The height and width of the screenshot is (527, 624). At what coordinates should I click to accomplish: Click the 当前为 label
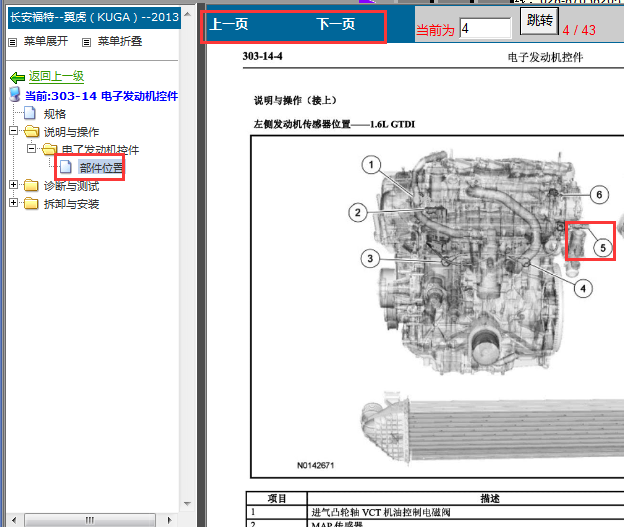pyautogui.click(x=435, y=30)
